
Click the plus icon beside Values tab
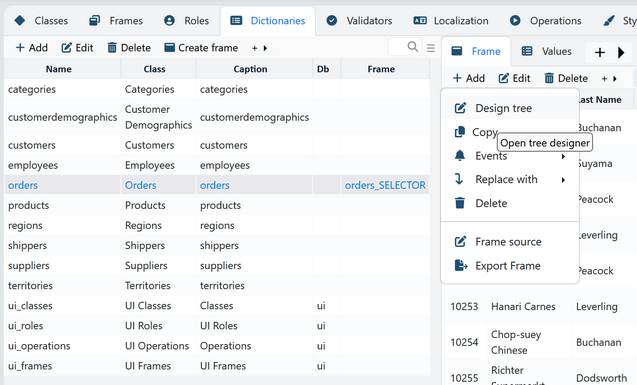[600, 52]
